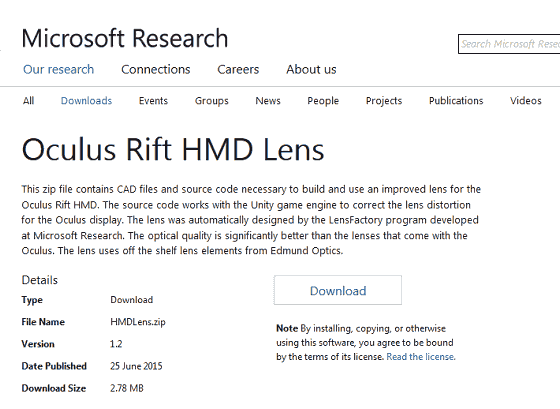This screenshot has height=409, width=560.
Task: Click the Oculus Rift HMD Lens heading
Action: pyautogui.click(x=173, y=149)
